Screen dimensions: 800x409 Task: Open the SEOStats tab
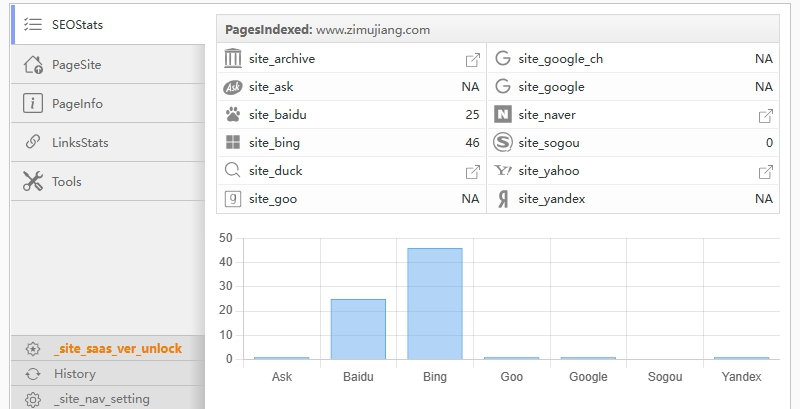[x=76, y=24]
